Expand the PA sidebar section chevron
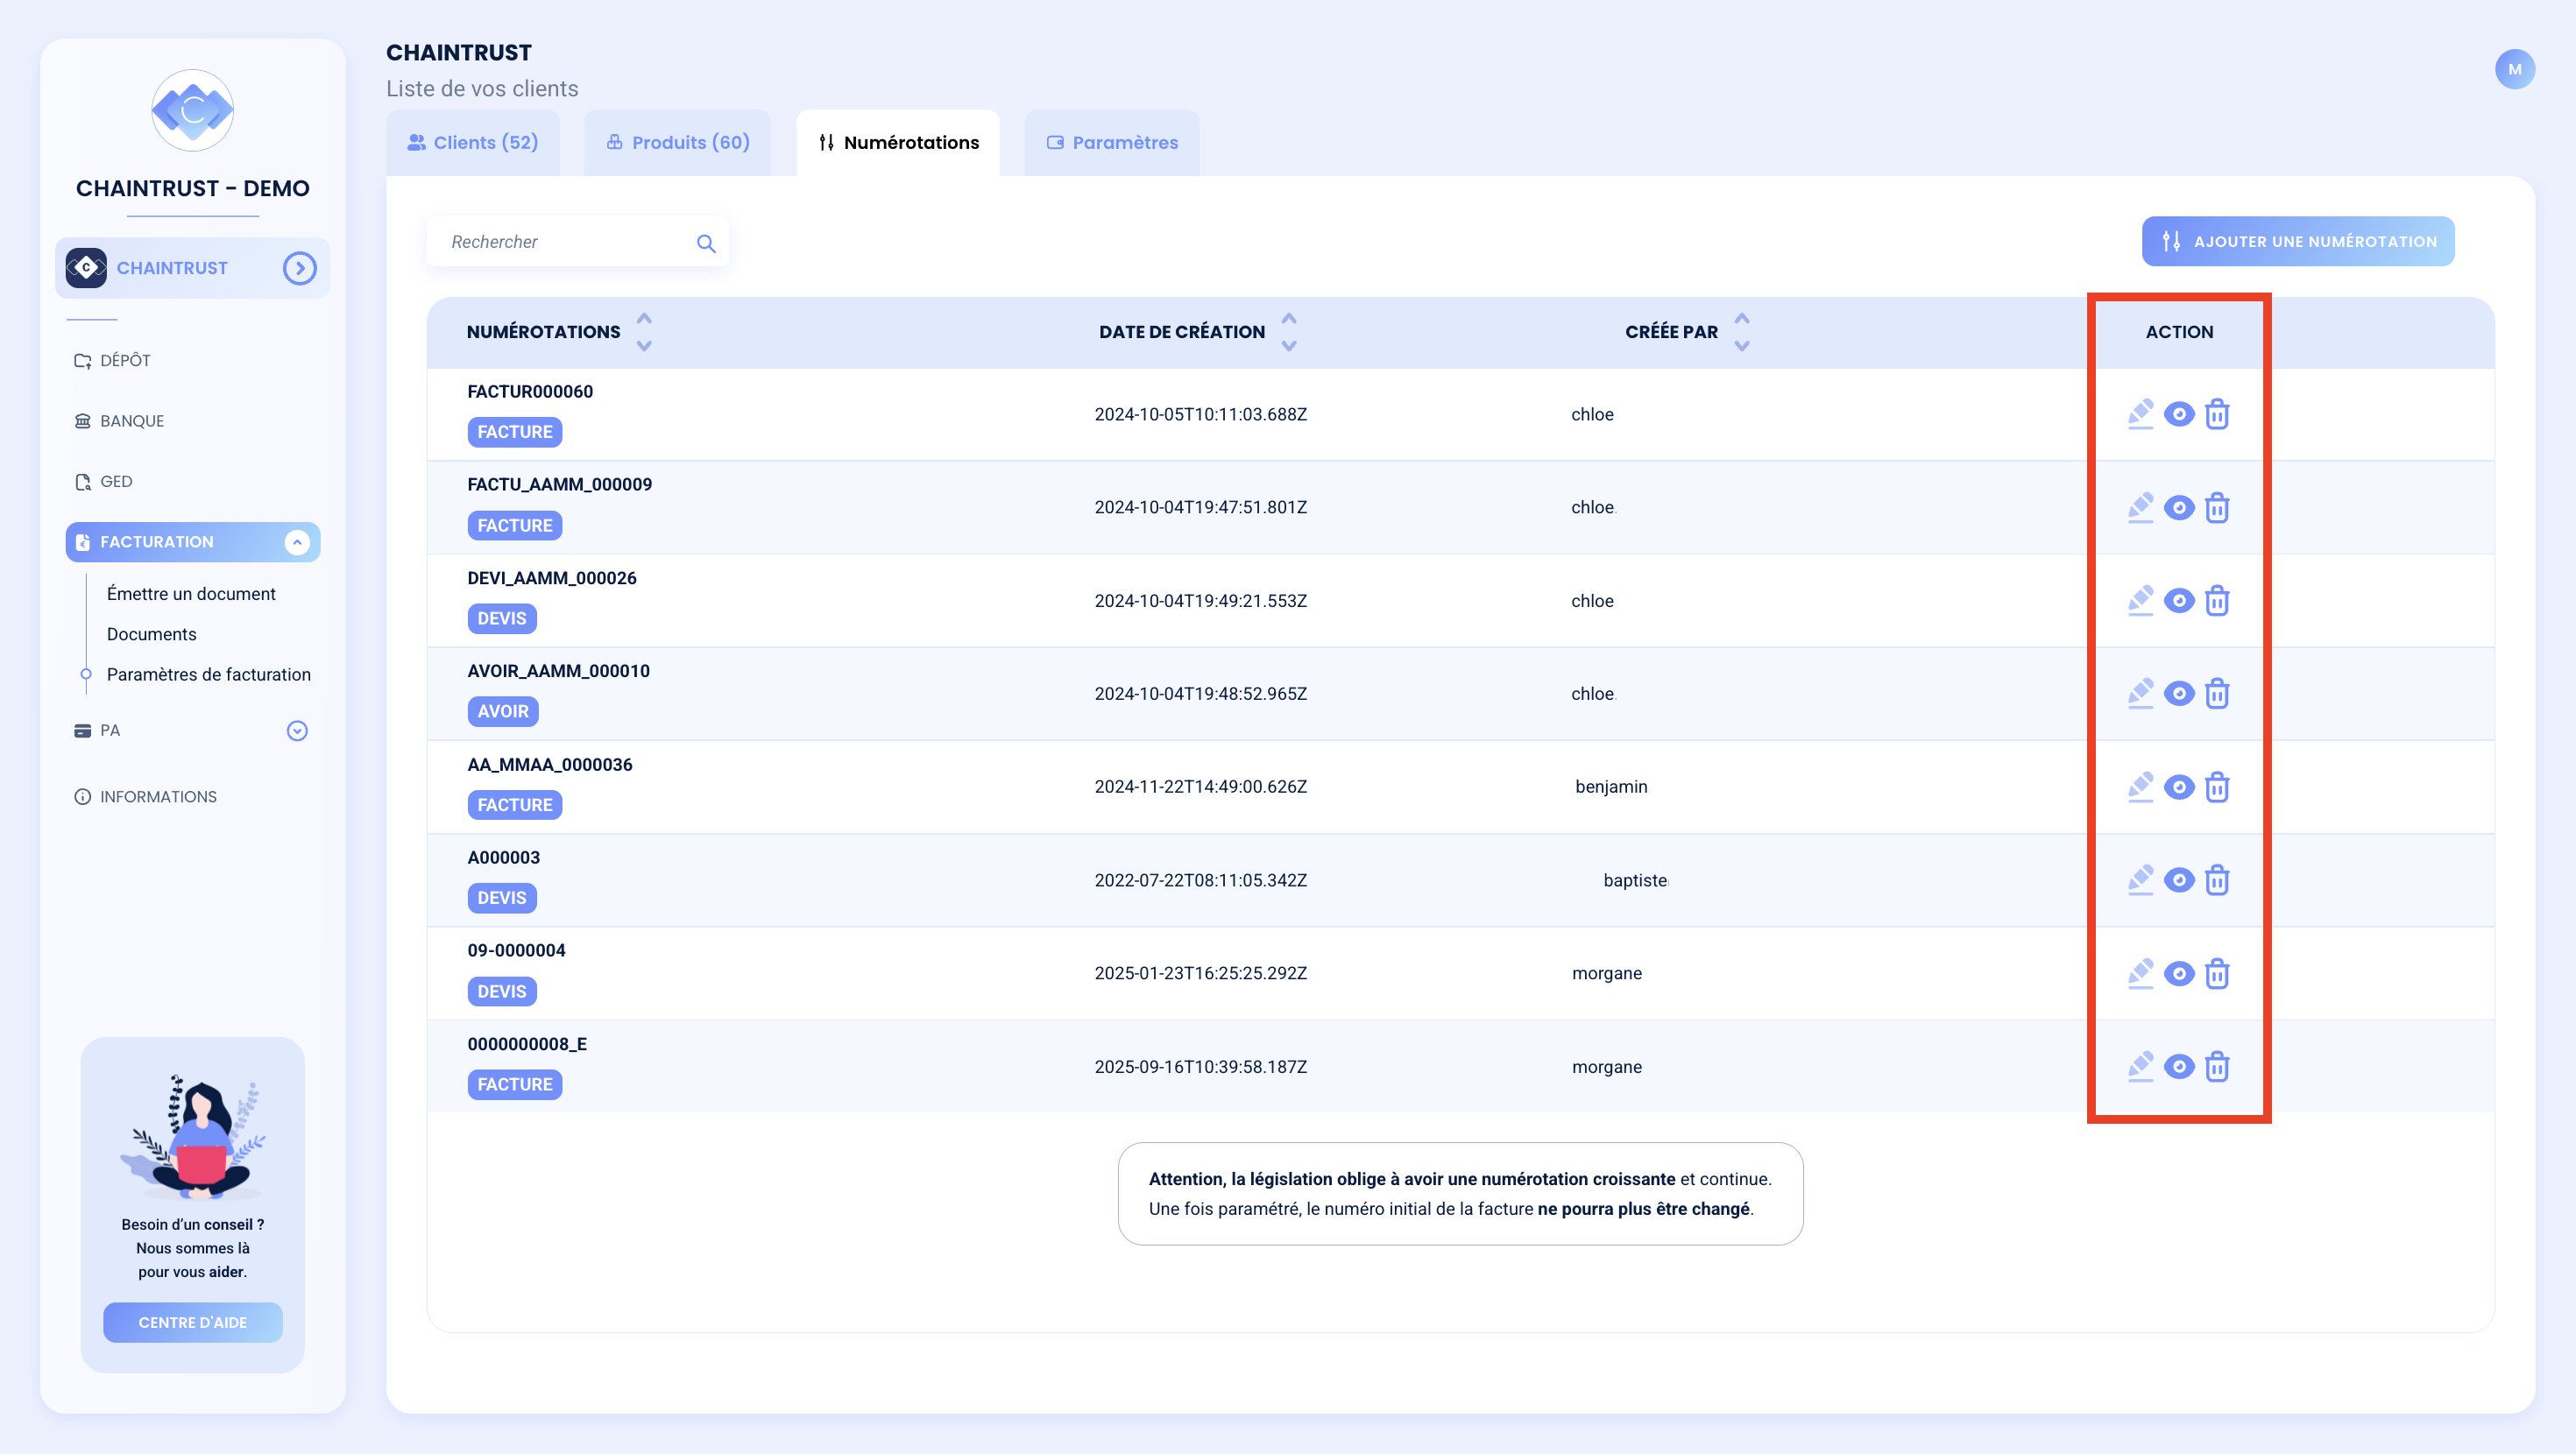Image resolution: width=2576 pixels, height=1454 pixels. click(297, 731)
